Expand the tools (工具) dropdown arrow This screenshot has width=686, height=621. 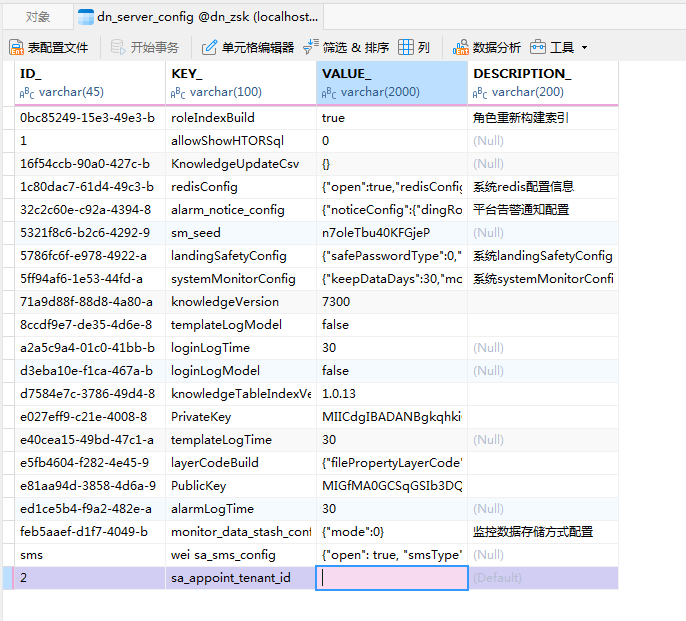(585, 48)
